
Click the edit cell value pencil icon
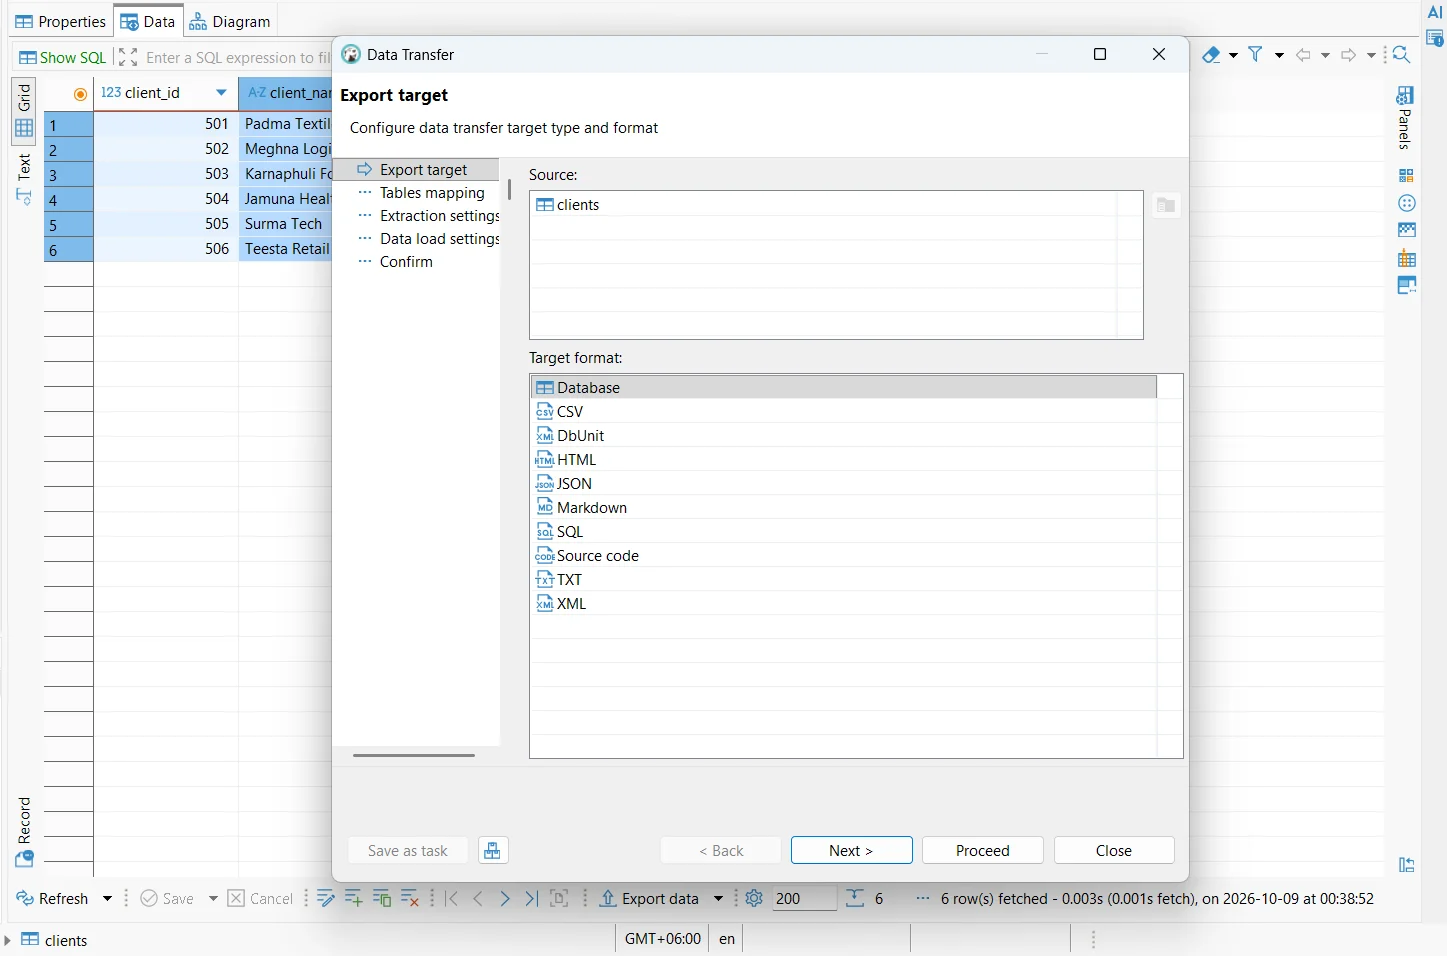click(326, 898)
